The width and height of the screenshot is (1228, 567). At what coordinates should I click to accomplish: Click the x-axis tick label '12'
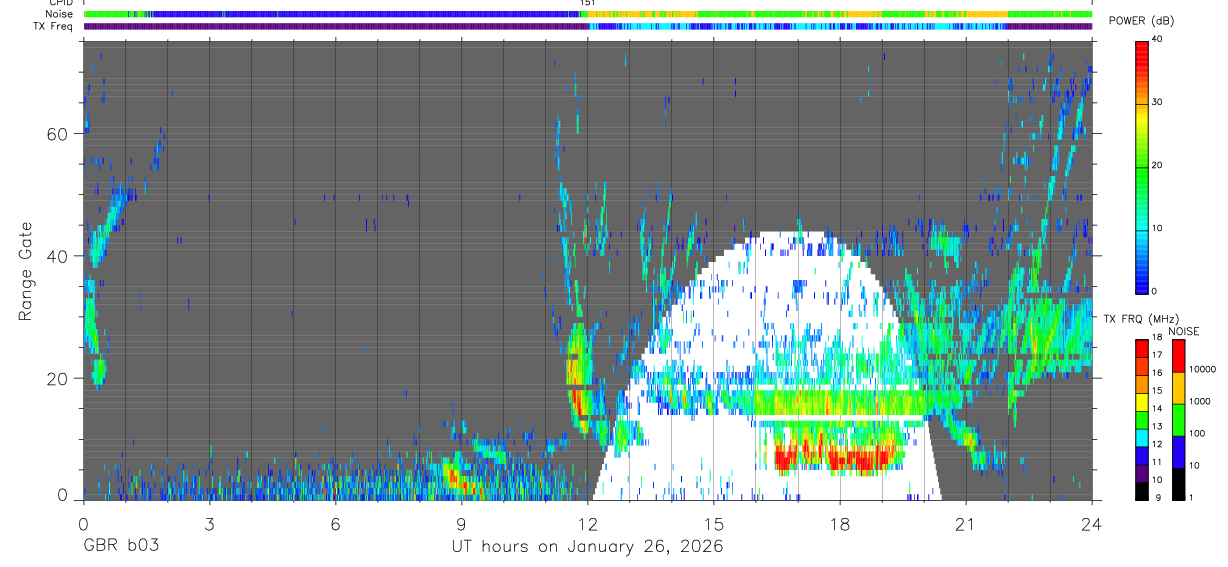[x=587, y=523]
